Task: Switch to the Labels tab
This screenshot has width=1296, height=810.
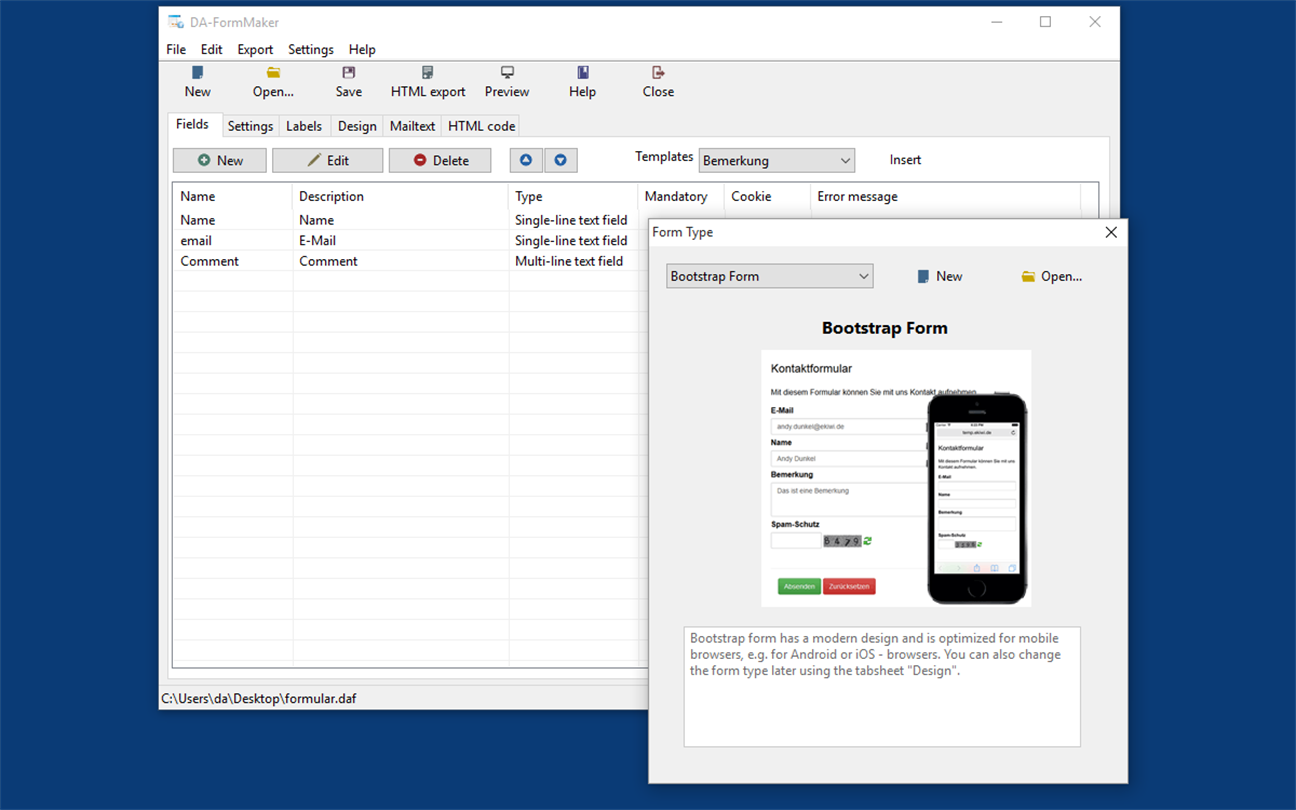Action: tap(304, 126)
